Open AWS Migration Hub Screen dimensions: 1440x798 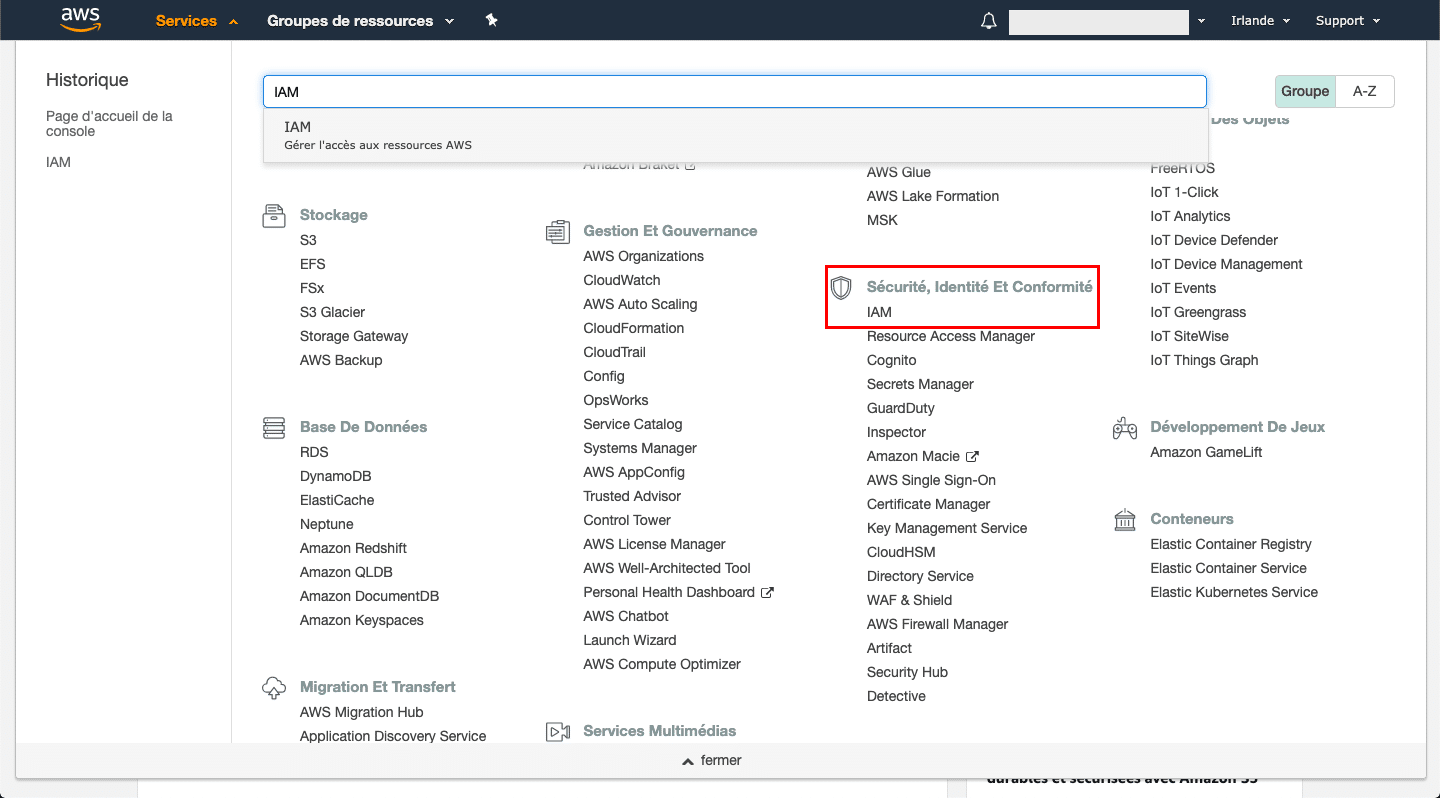coord(362,712)
